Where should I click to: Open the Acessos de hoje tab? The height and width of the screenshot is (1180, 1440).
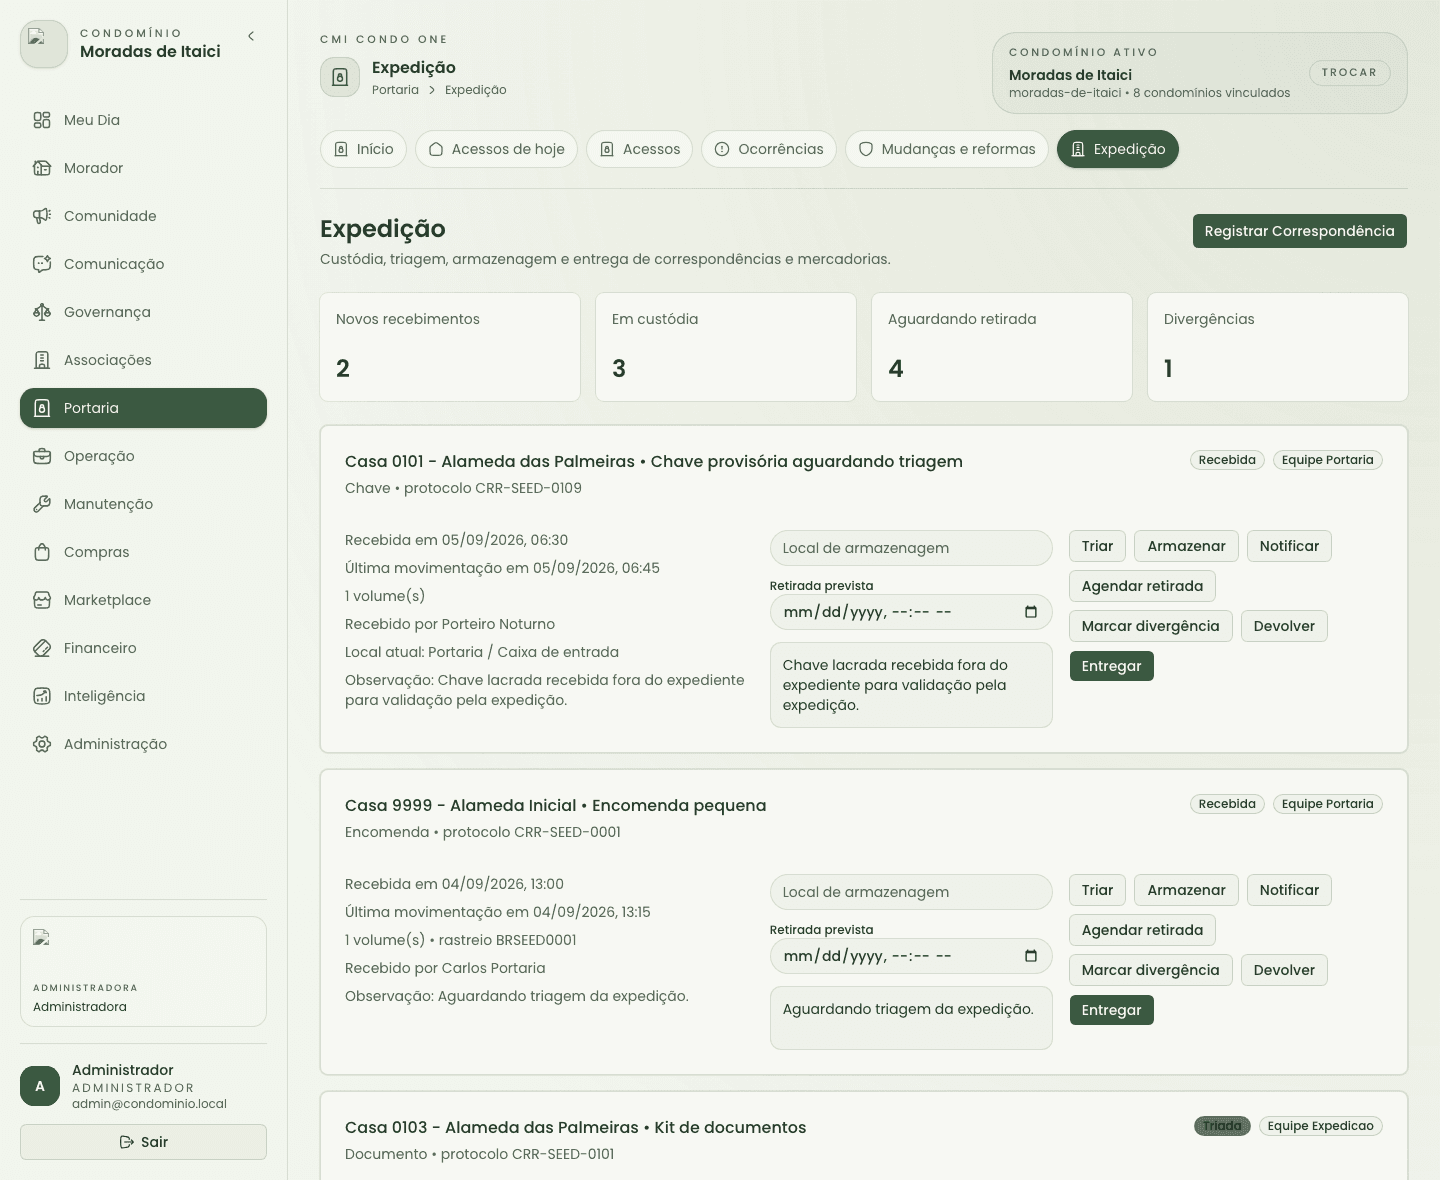point(496,149)
